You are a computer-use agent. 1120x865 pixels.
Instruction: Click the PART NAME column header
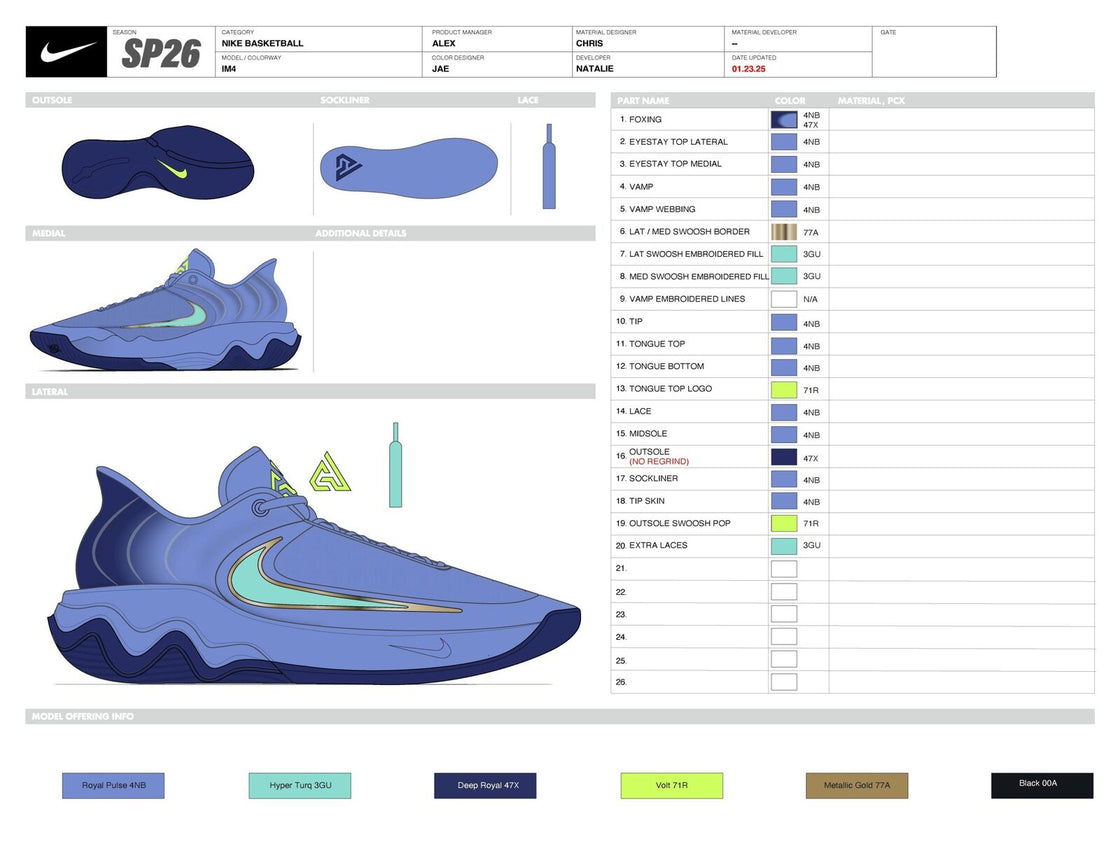pyautogui.click(x=643, y=101)
